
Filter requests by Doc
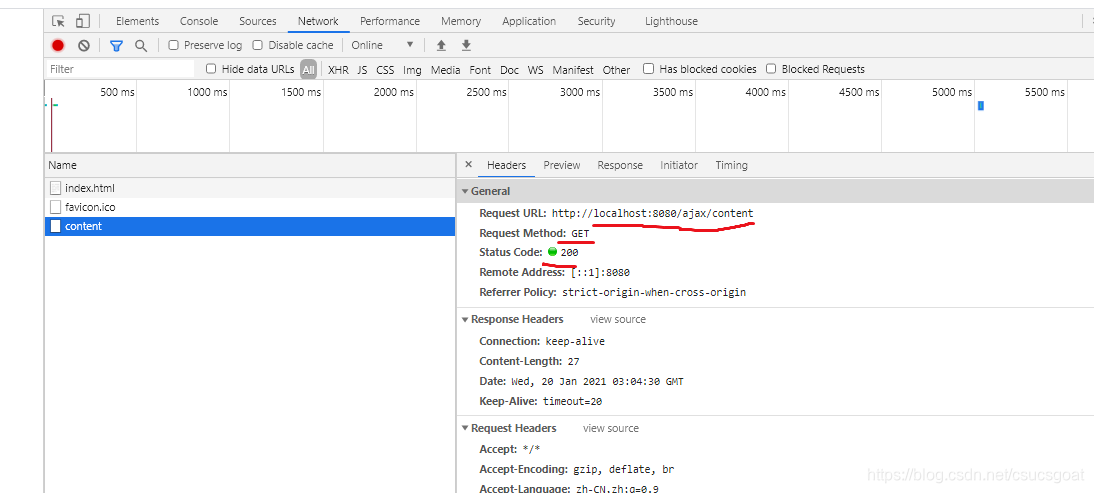(509, 70)
